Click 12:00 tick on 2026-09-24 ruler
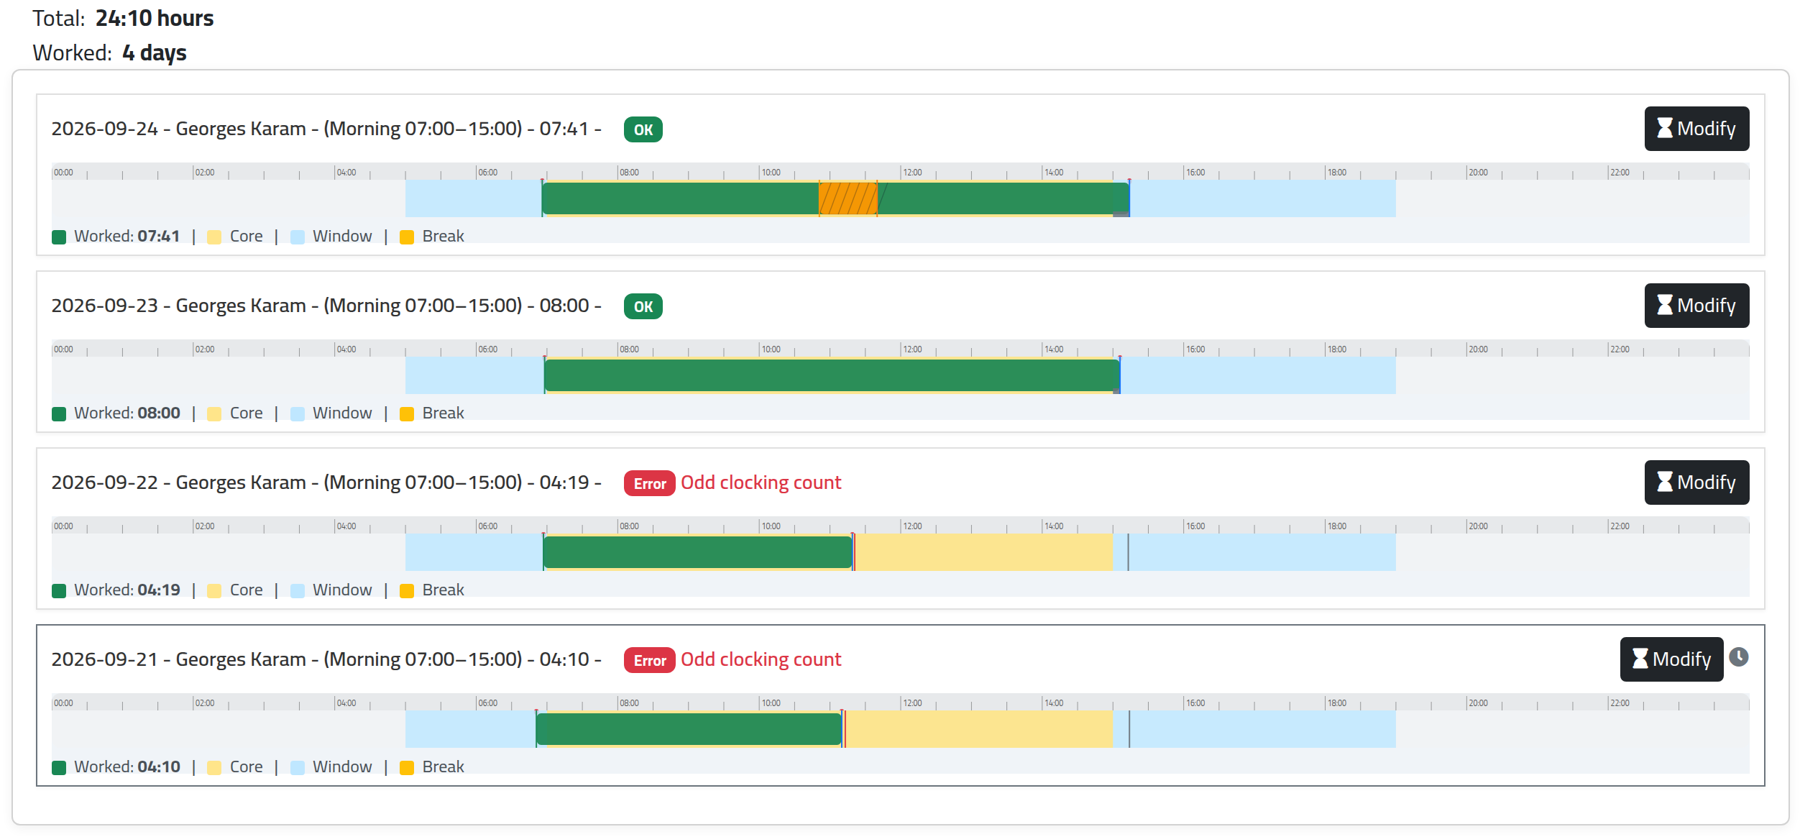Viewport: 1800px width, 836px height. [x=910, y=173]
